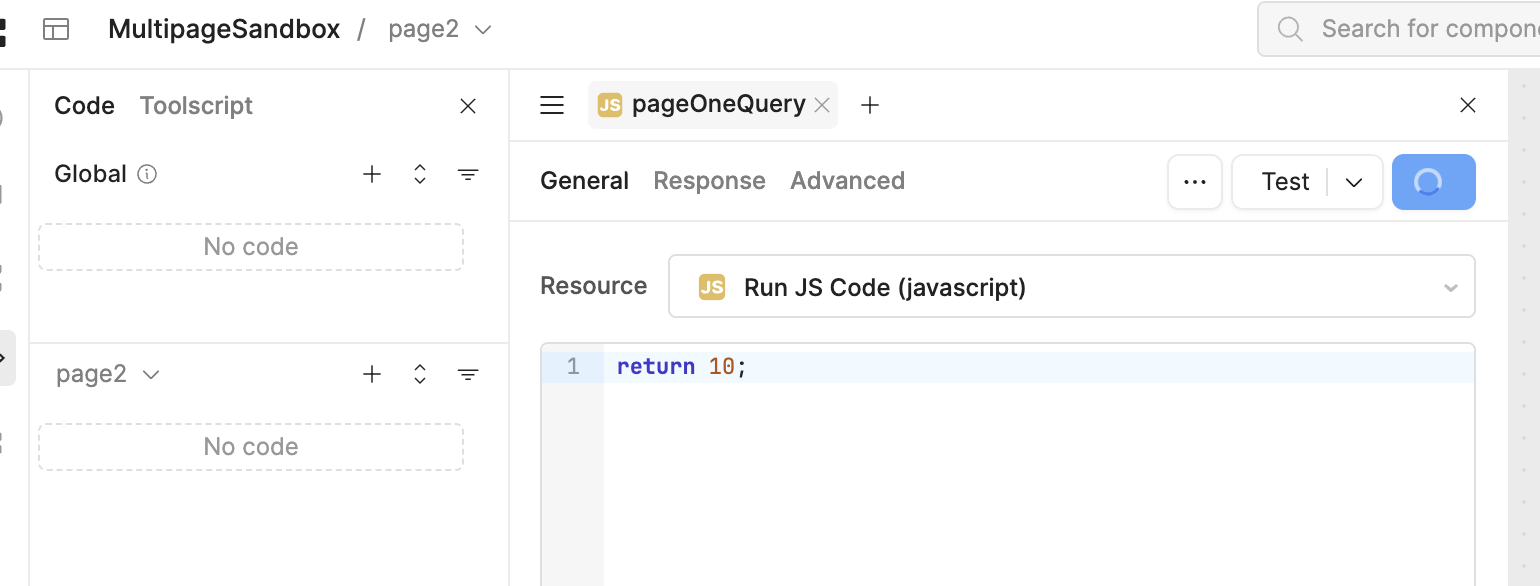Click the Global info icon
The height and width of the screenshot is (586, 1540).
click(147, 174)
